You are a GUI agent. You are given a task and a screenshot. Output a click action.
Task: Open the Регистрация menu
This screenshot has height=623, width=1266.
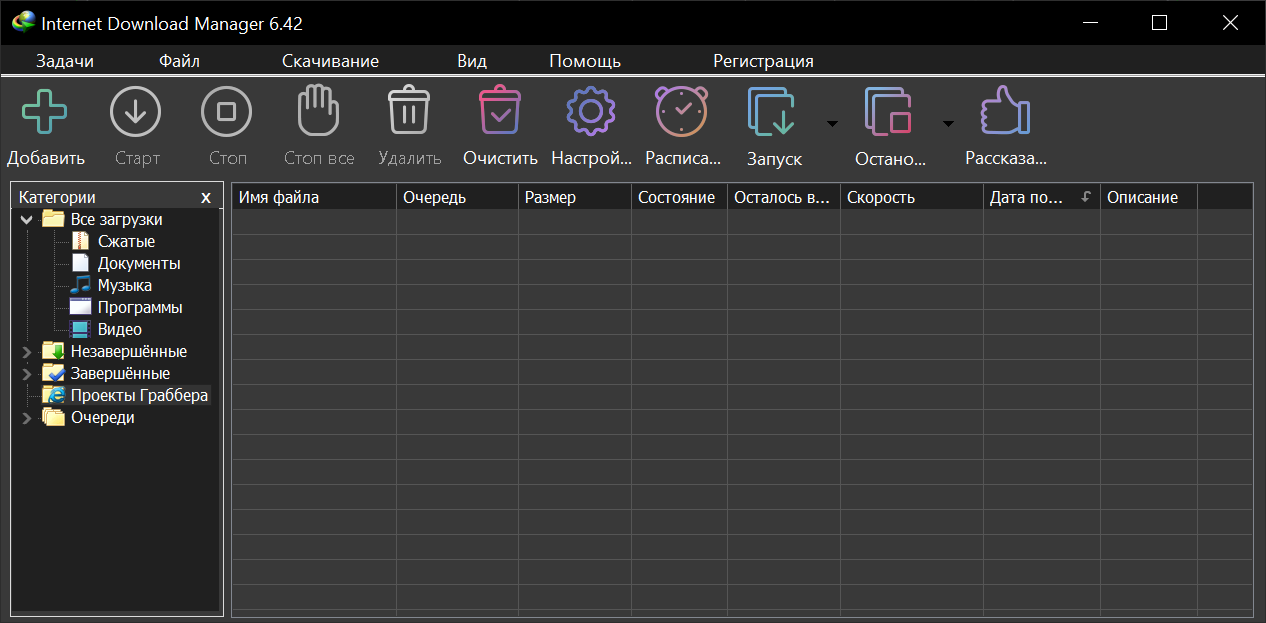coord(763,61)
